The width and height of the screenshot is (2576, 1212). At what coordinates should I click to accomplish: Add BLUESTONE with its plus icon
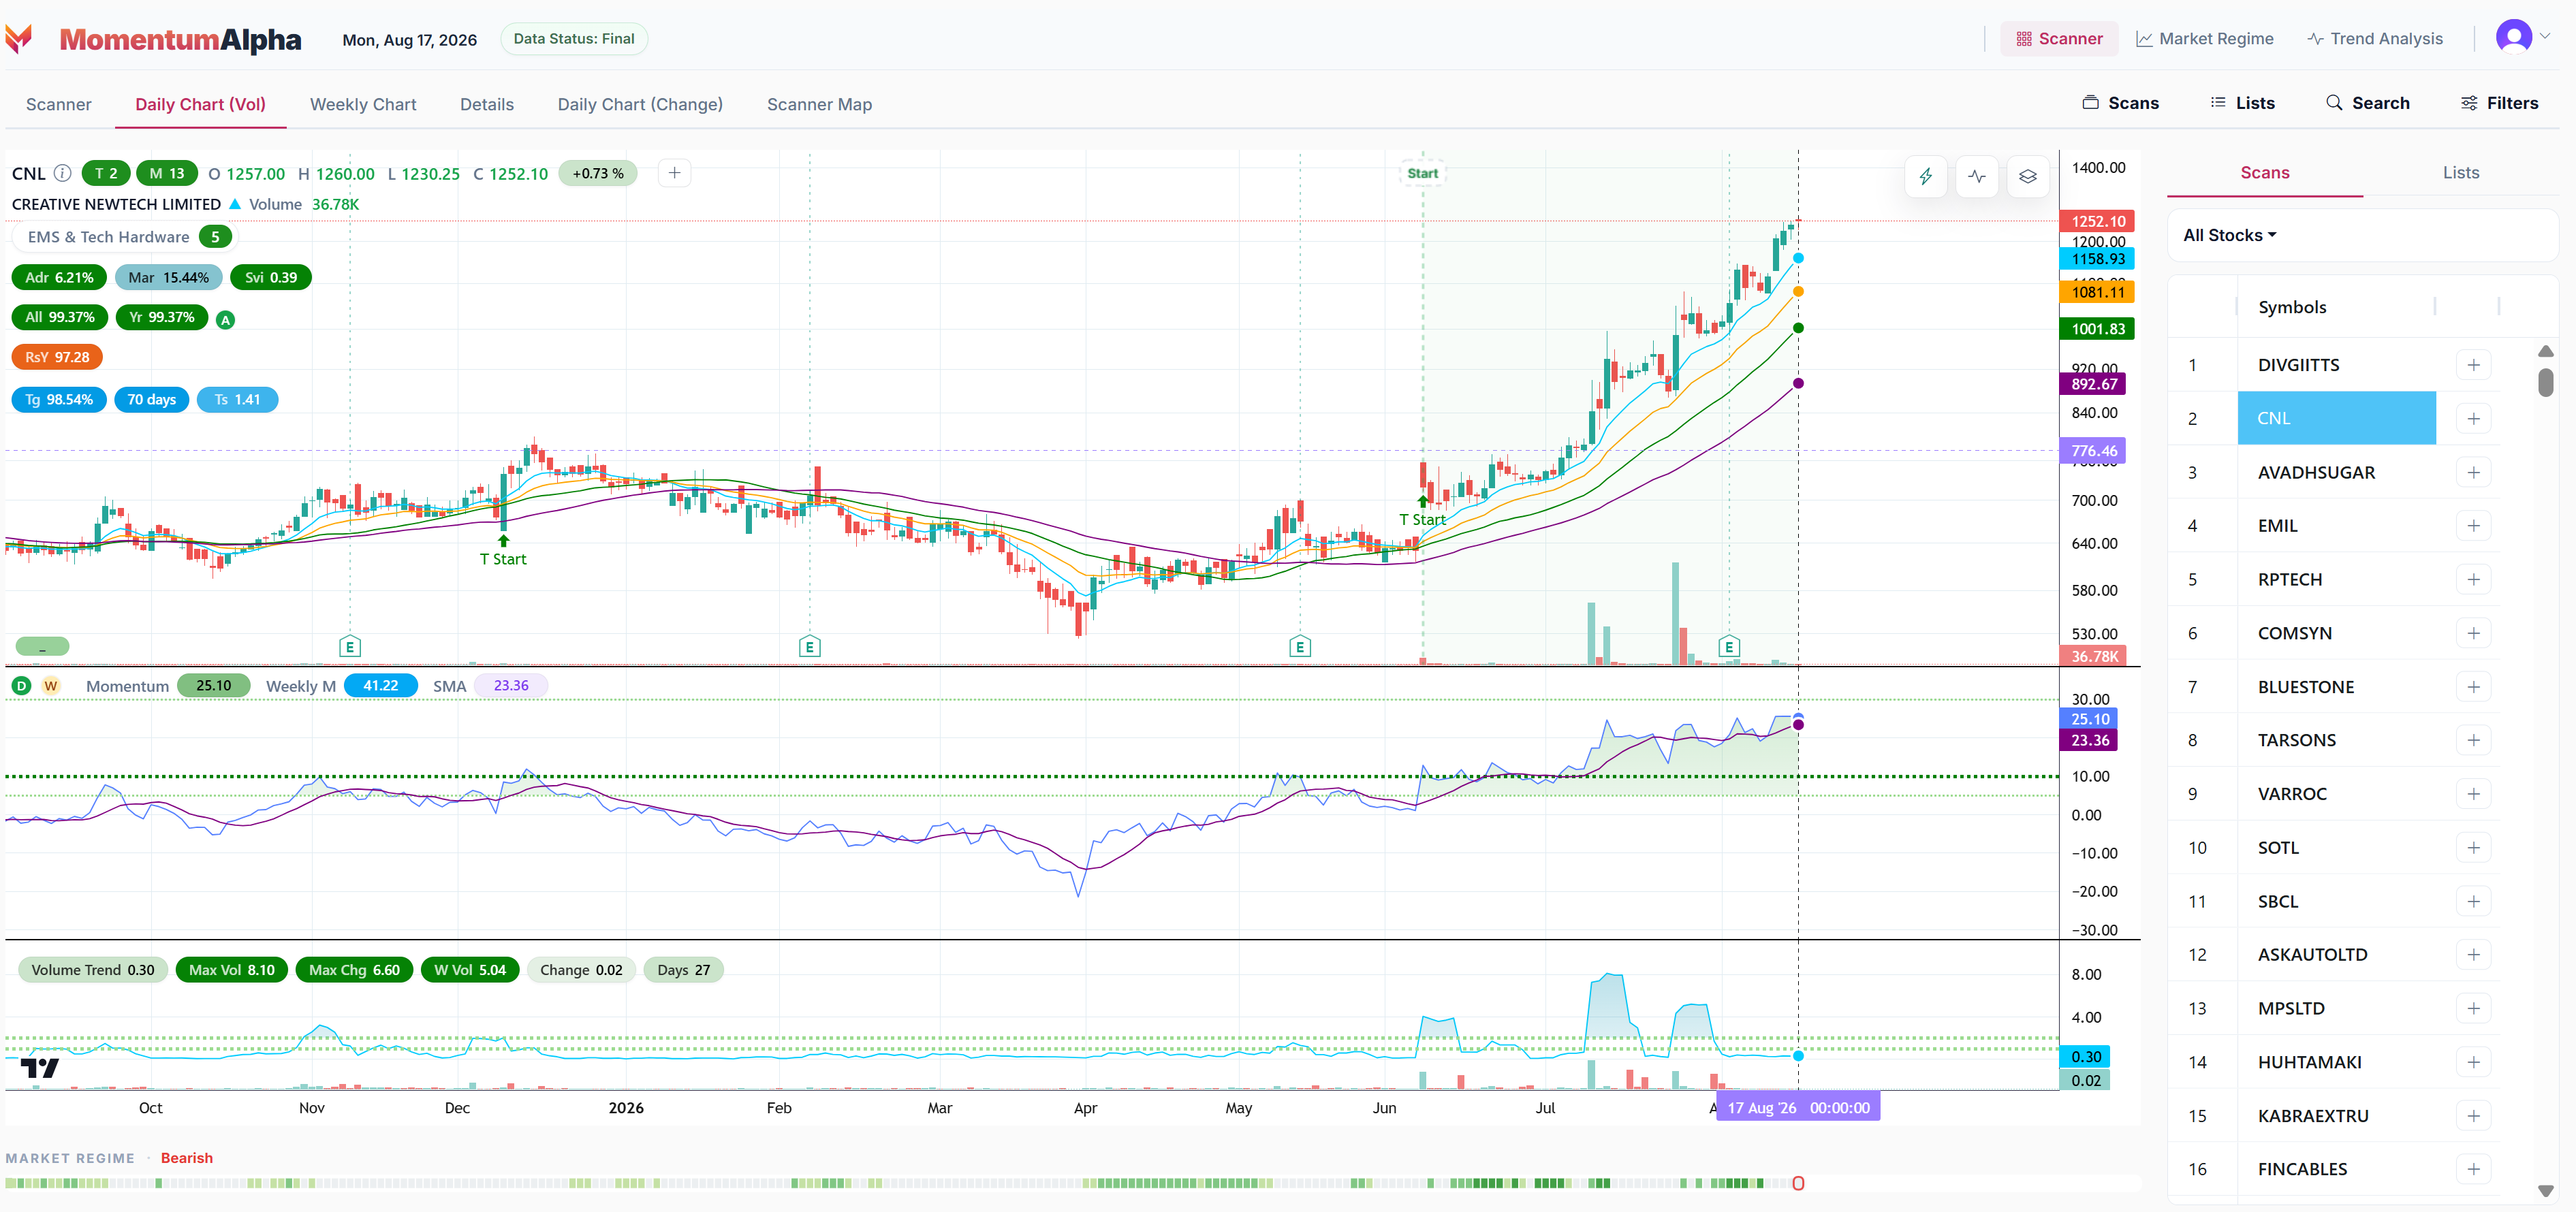click(2473, 687)
